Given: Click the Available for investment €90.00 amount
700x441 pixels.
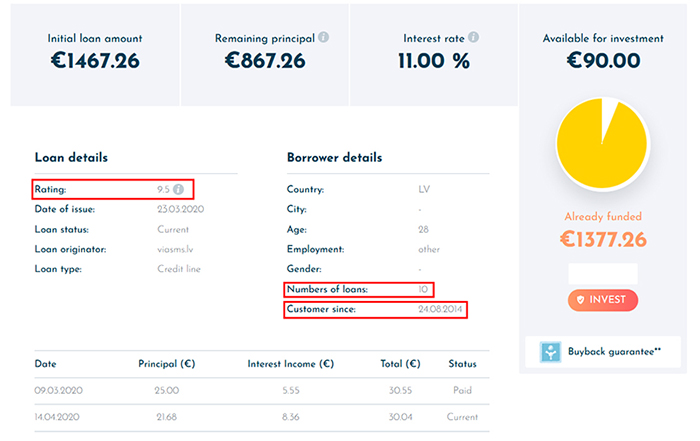Looking at the screenshot, I should pyautogui.click(x=603, y=60).
